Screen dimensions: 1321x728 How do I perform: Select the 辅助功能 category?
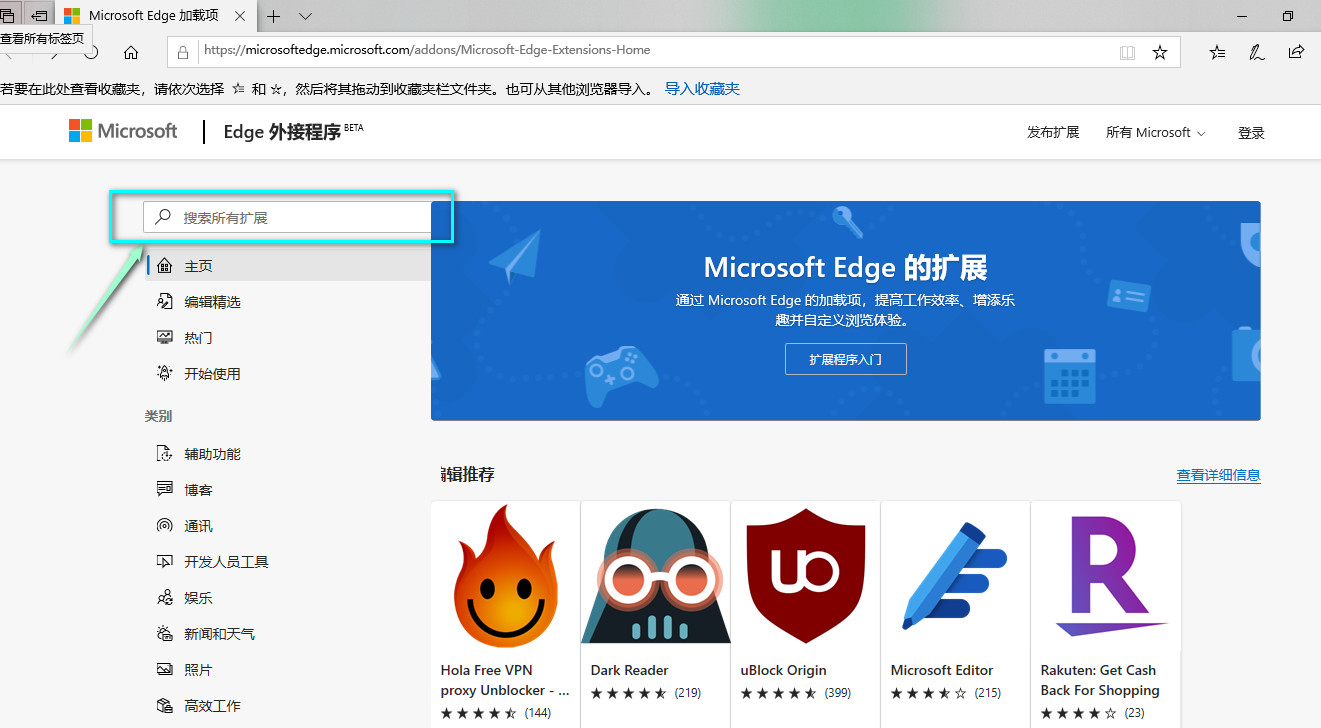pyautogui.click(x=212, y=454)
